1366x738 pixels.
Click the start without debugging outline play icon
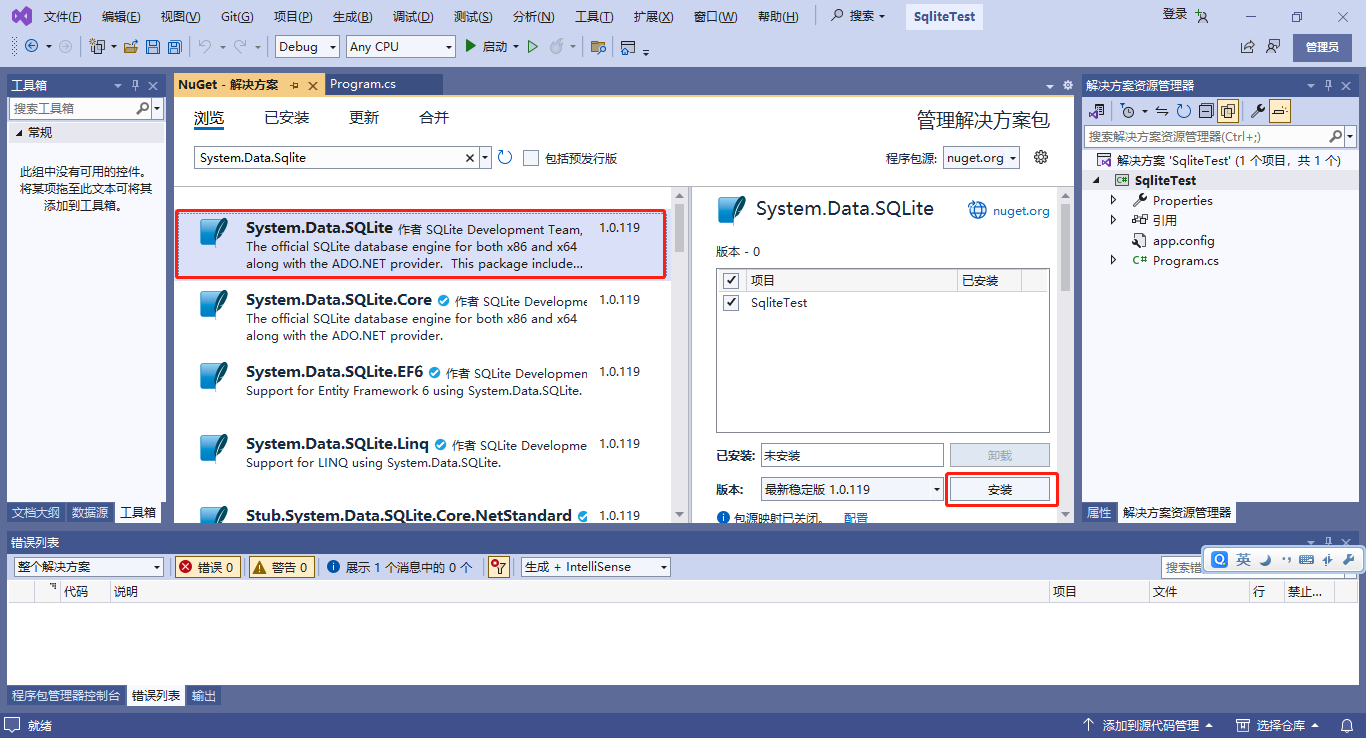[533, 46]
